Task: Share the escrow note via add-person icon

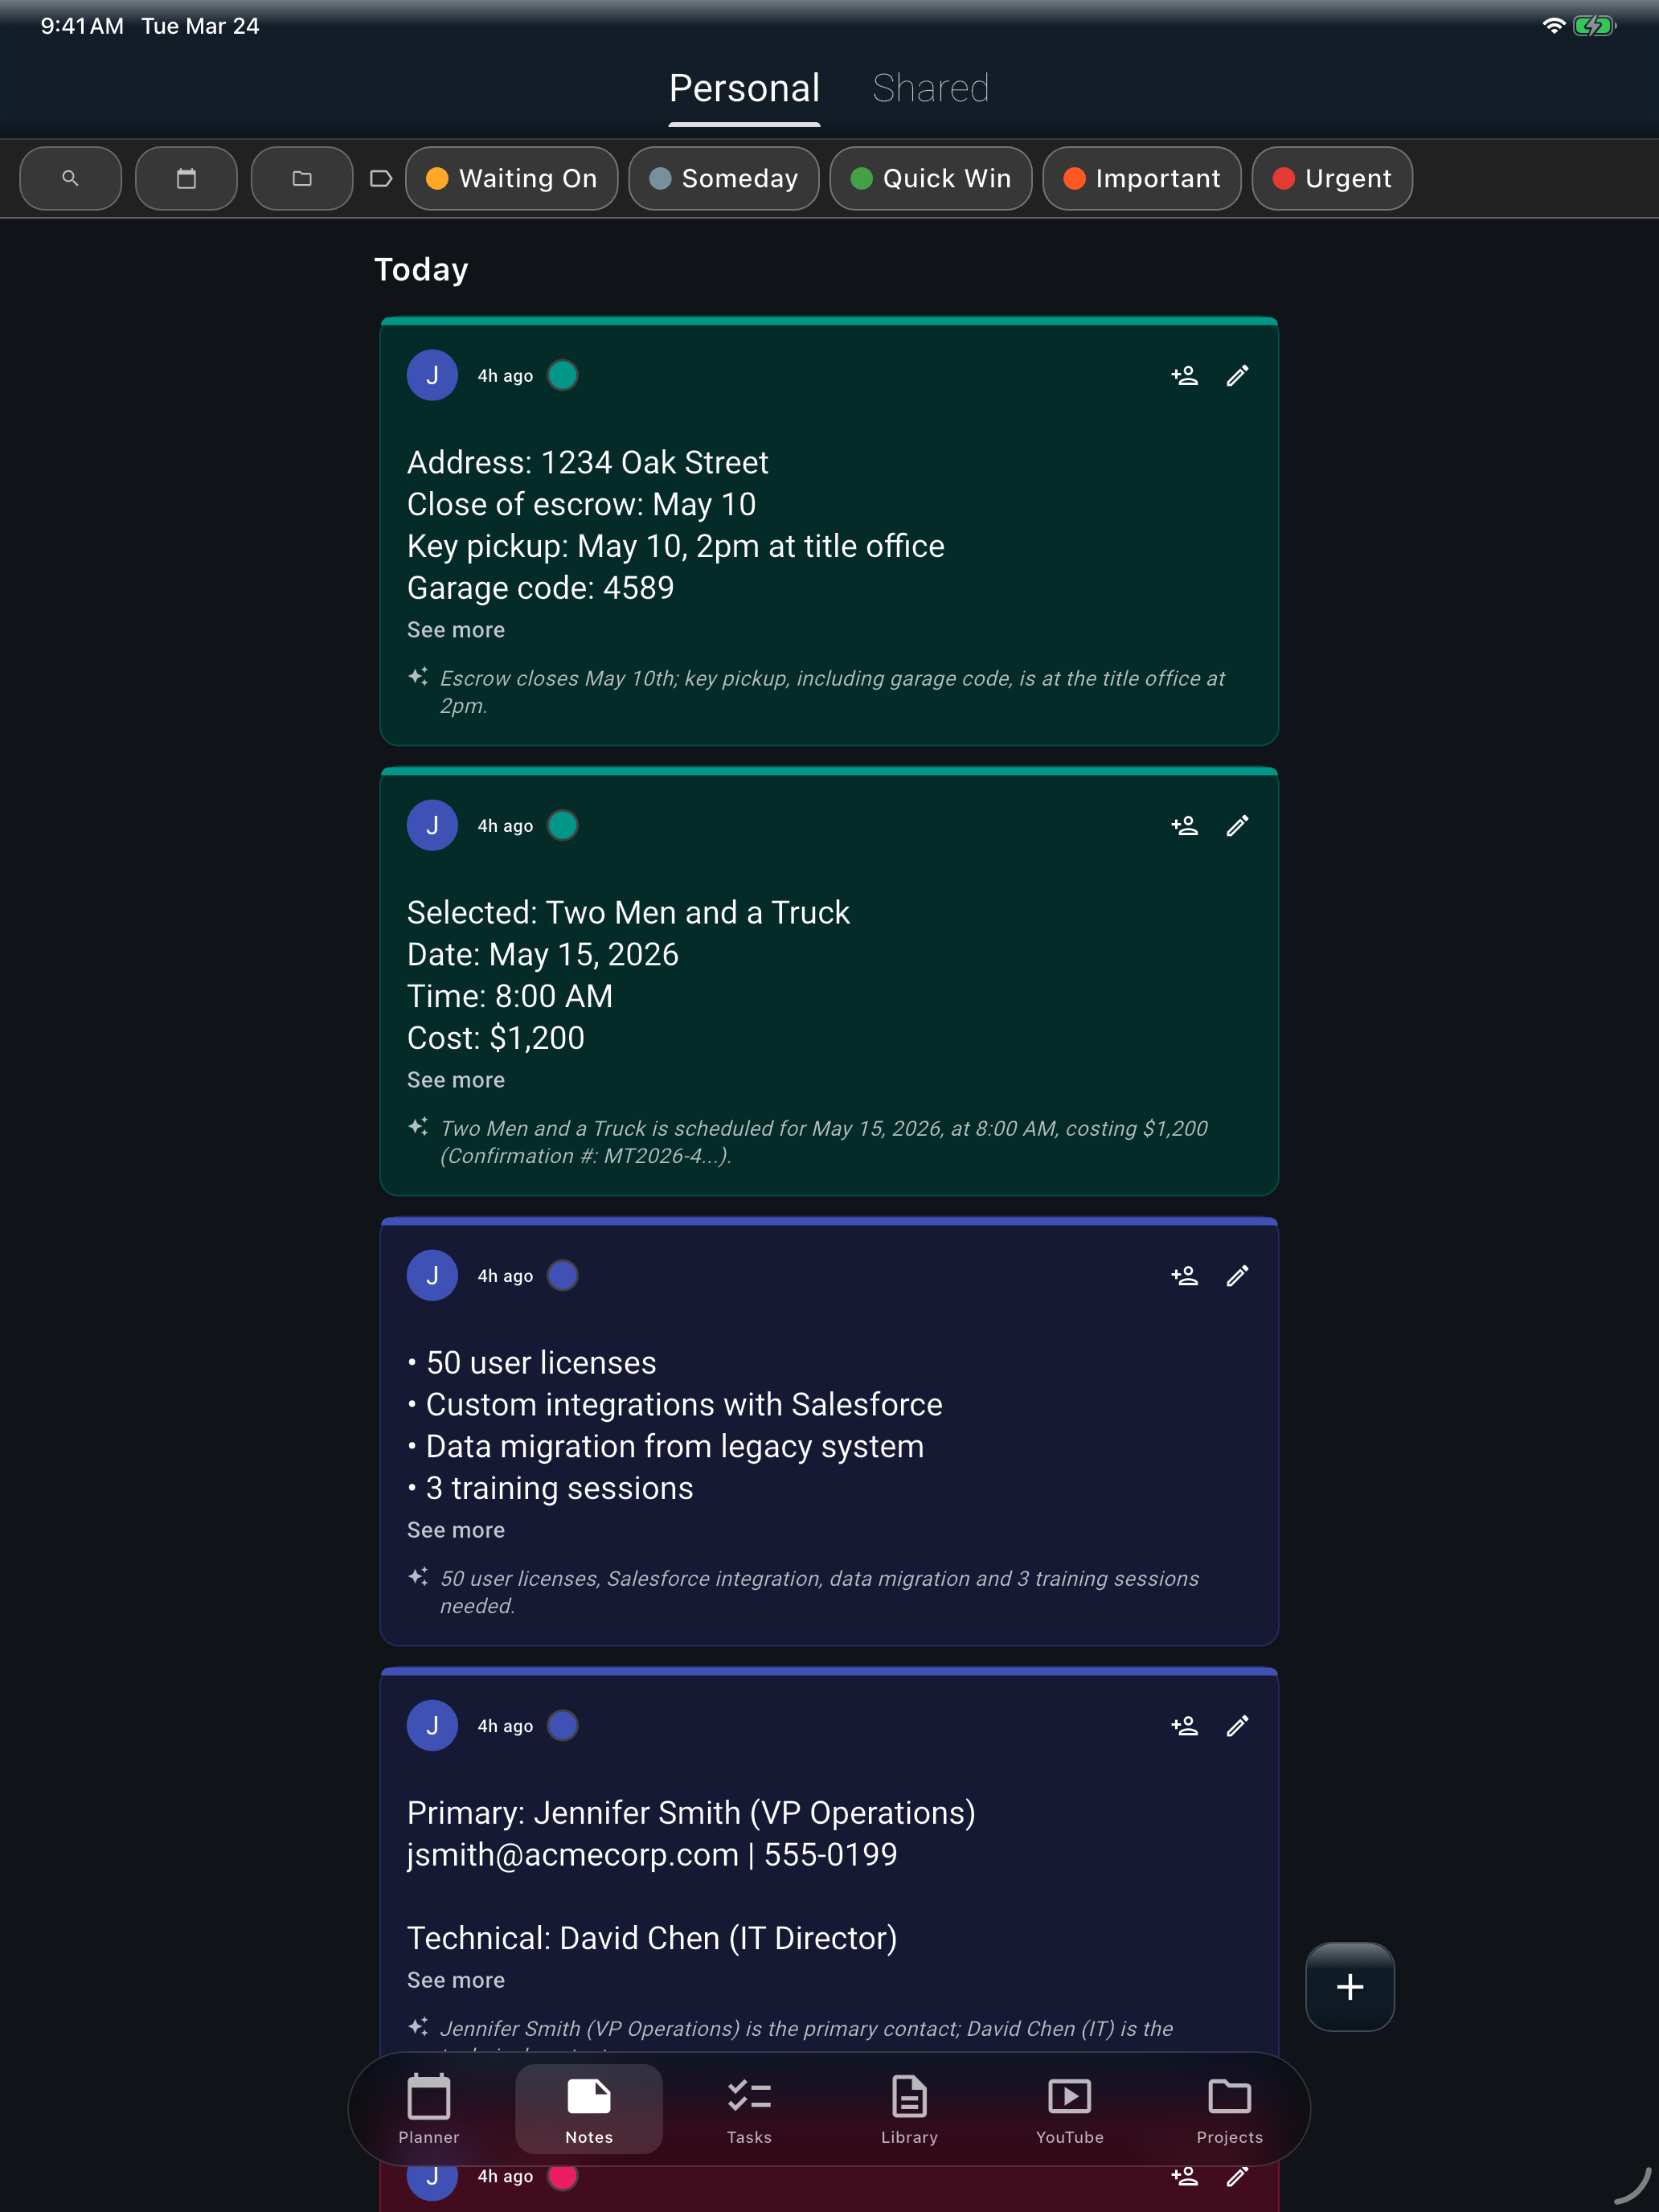Action: tap(1183, 375)
